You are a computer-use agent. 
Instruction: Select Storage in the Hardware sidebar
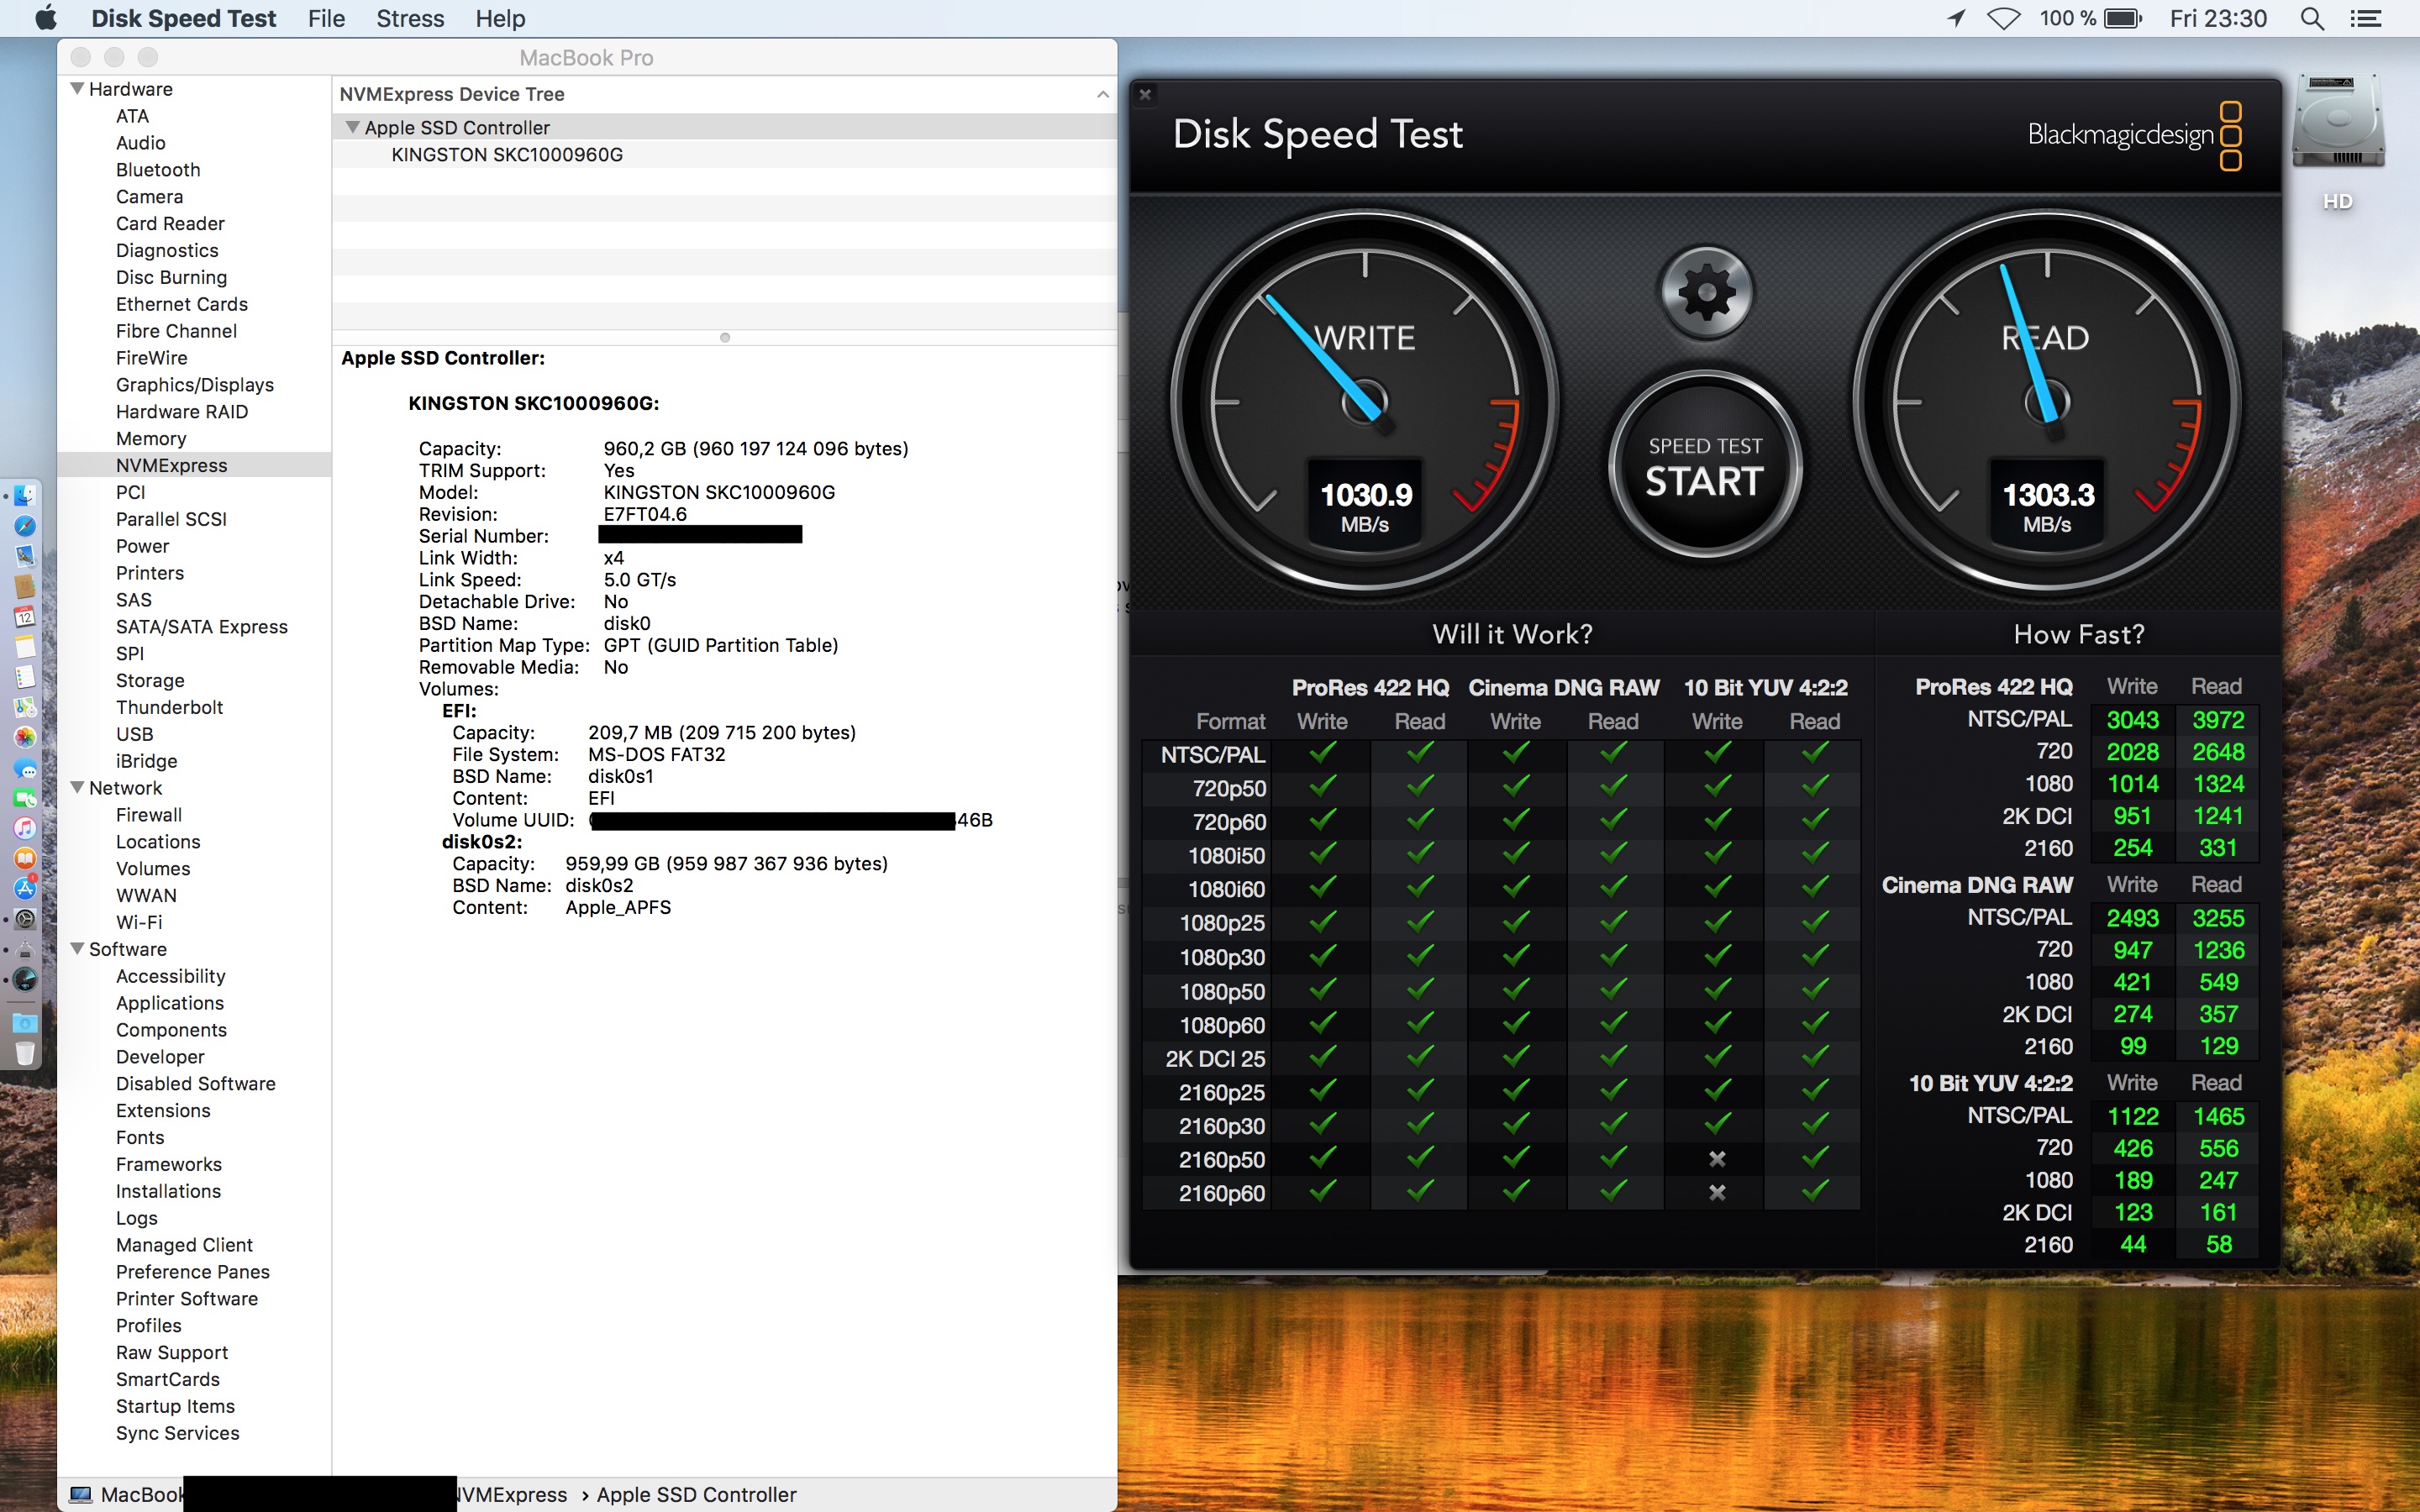click(150, 680)
